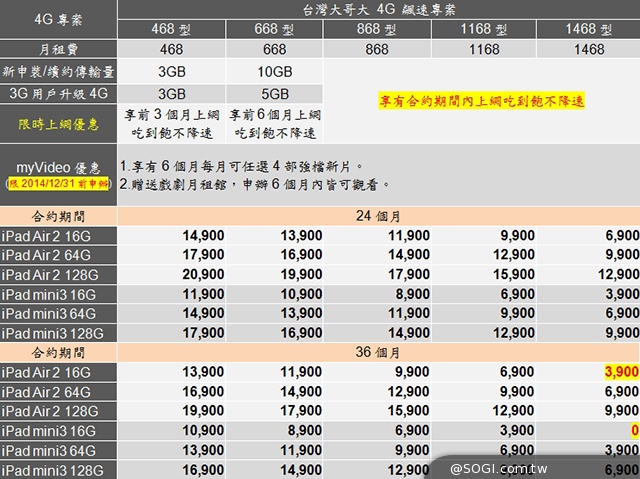Click the iPad Air 2 128G label under 36 個月
Screen dimensions: 640x479
coord(50,411)
